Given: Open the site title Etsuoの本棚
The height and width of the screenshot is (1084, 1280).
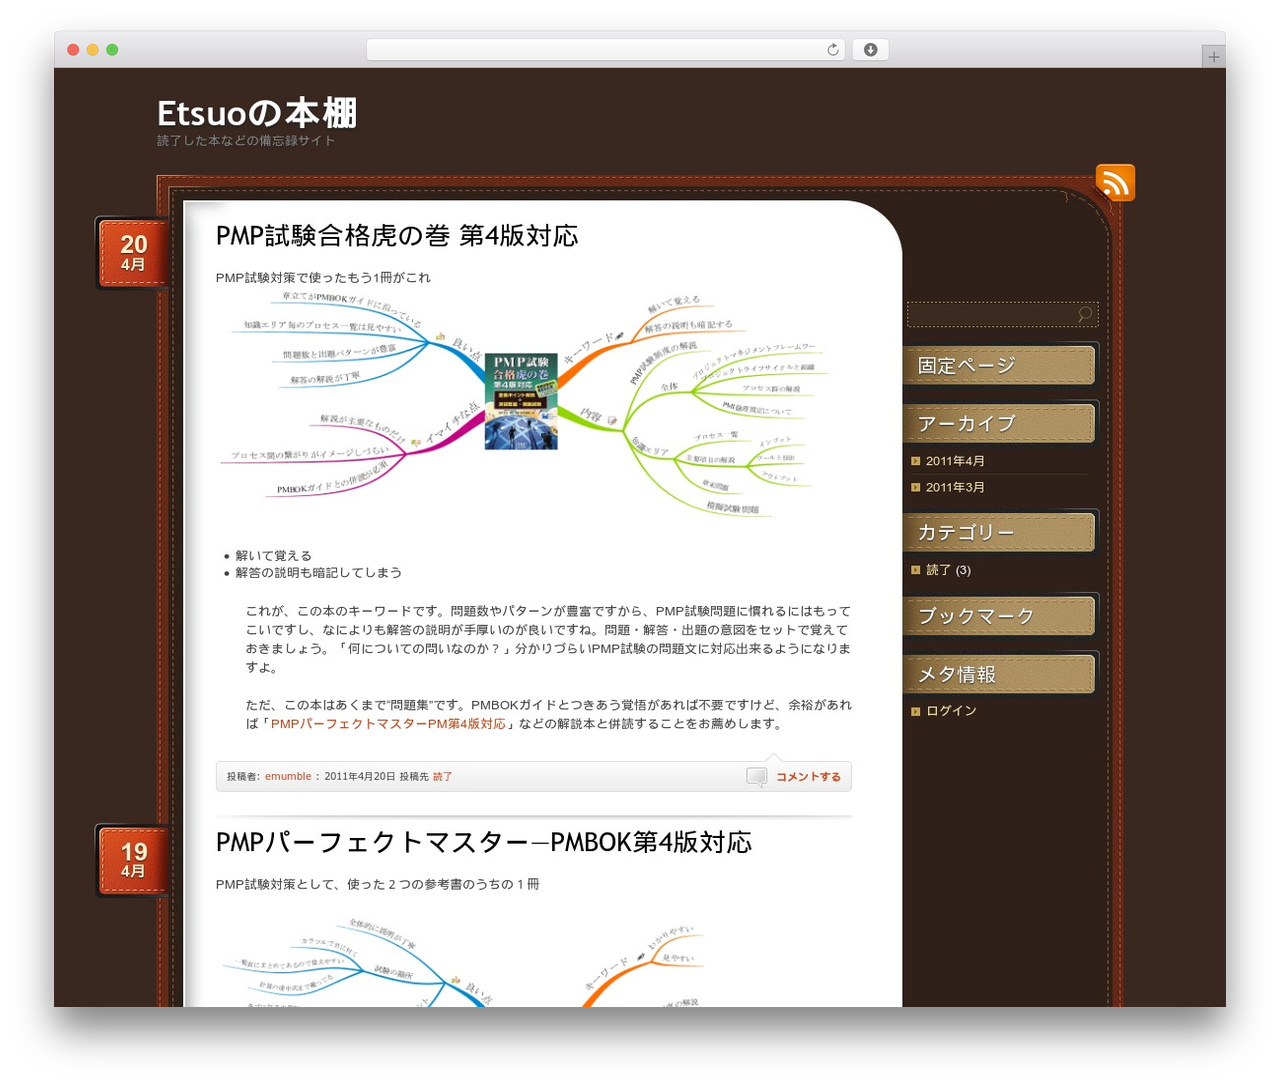Looking at the screenshot, I should tap(257, 113).
